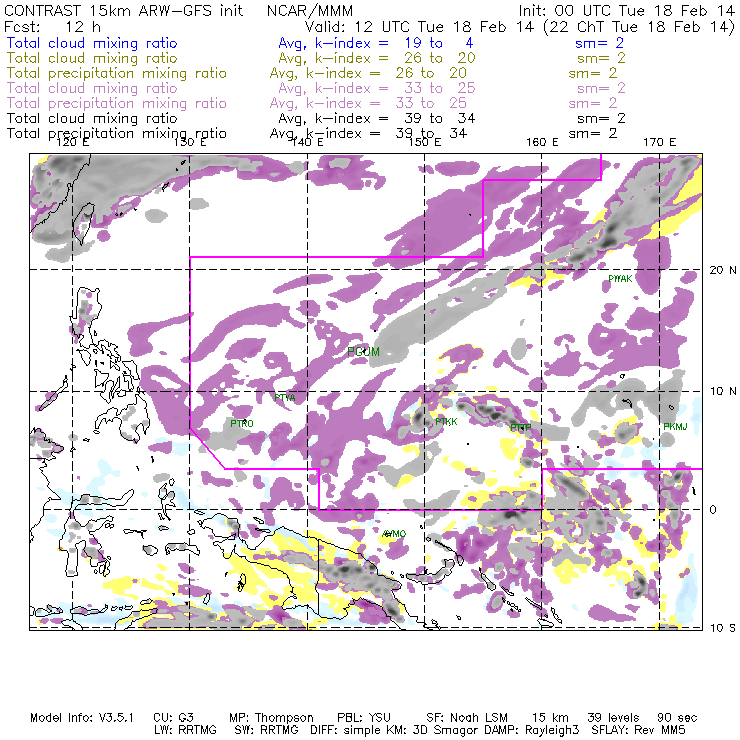Click the 'PTYA' station label on the map
This screenshot has width=740, height=740.
tap(285, 398)
